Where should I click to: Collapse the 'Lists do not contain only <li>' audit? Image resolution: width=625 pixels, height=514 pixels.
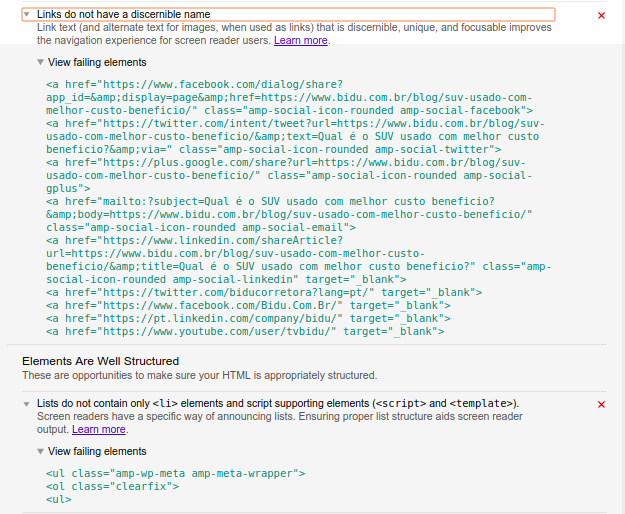coord(27,404)
